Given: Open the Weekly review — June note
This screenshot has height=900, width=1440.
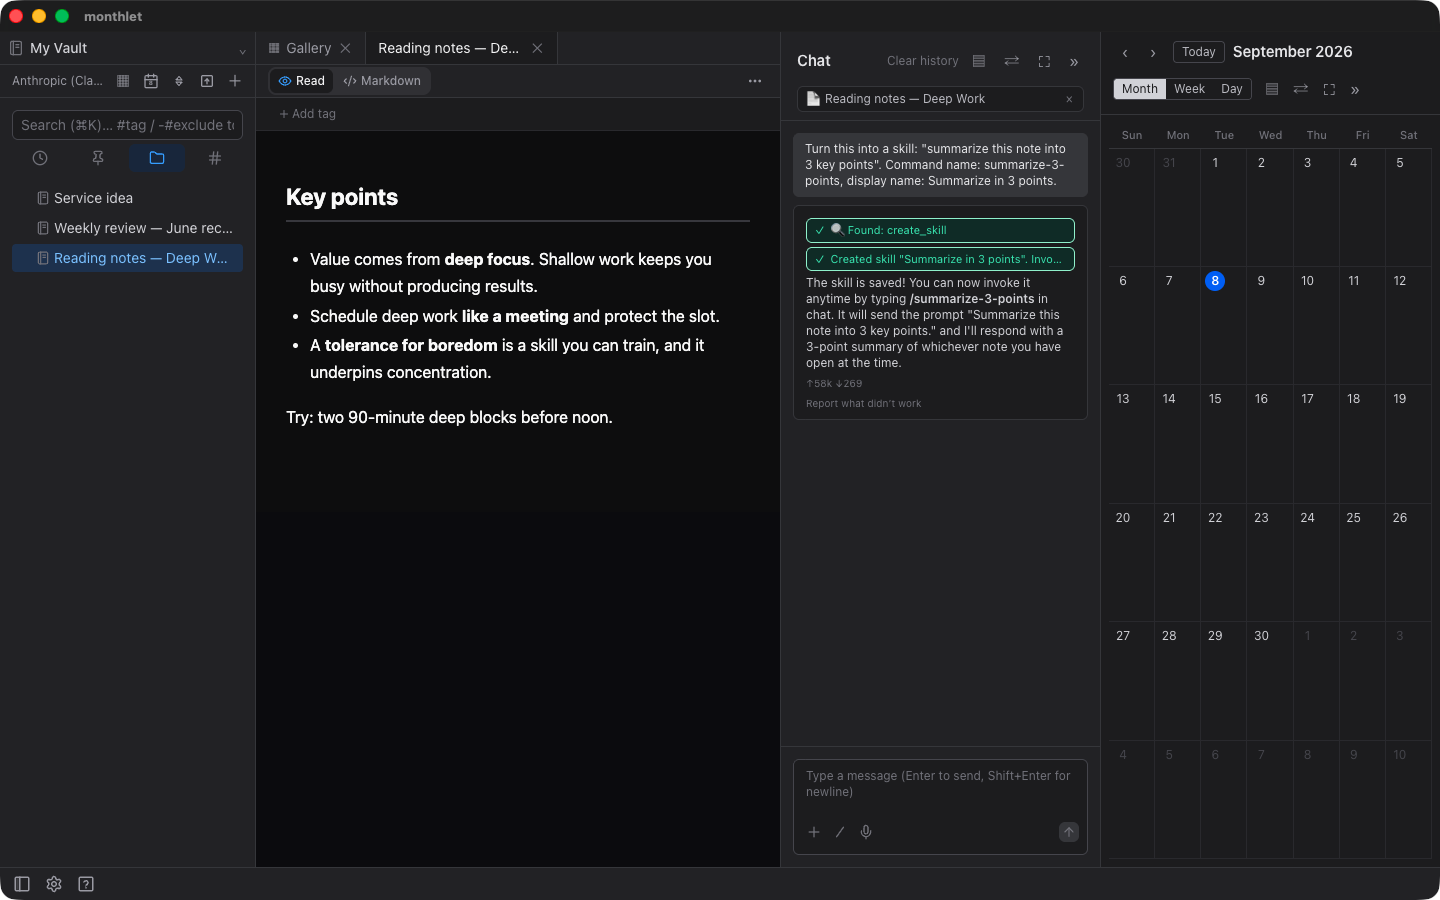Looking at the screenshot, I should point(127,228).
